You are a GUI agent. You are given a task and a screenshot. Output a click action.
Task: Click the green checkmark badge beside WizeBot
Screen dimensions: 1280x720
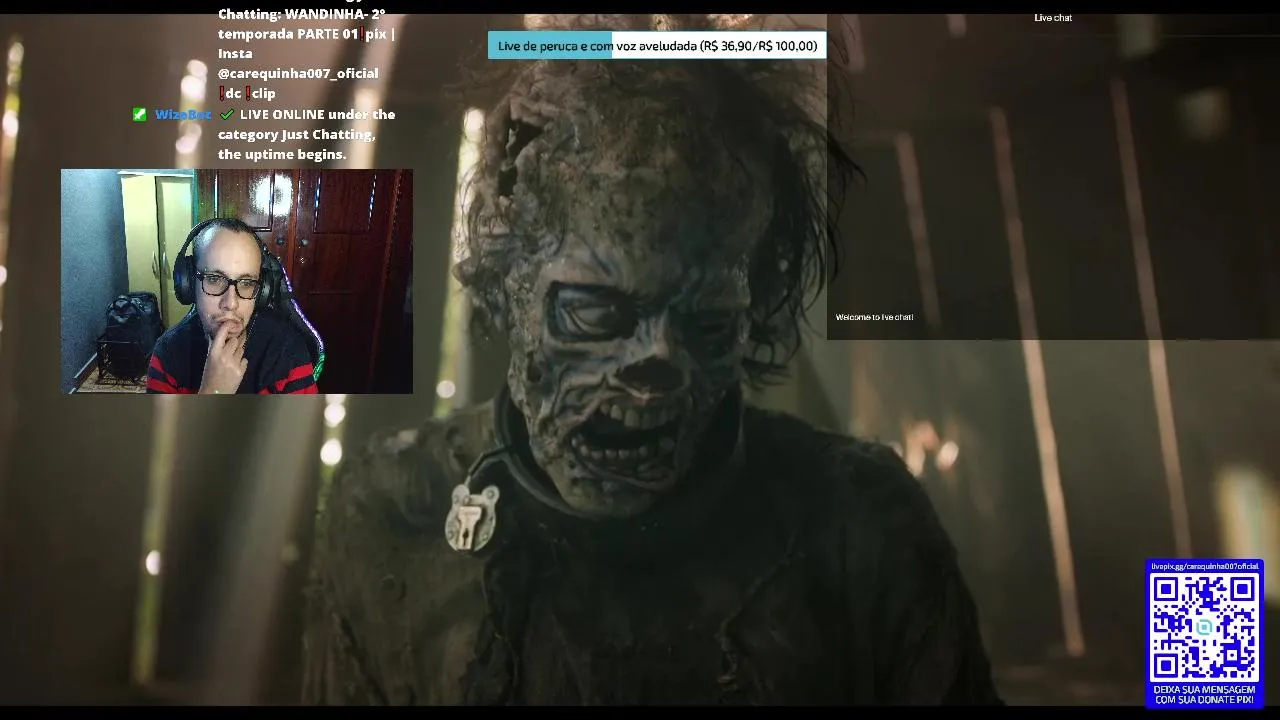coord(140,115)
